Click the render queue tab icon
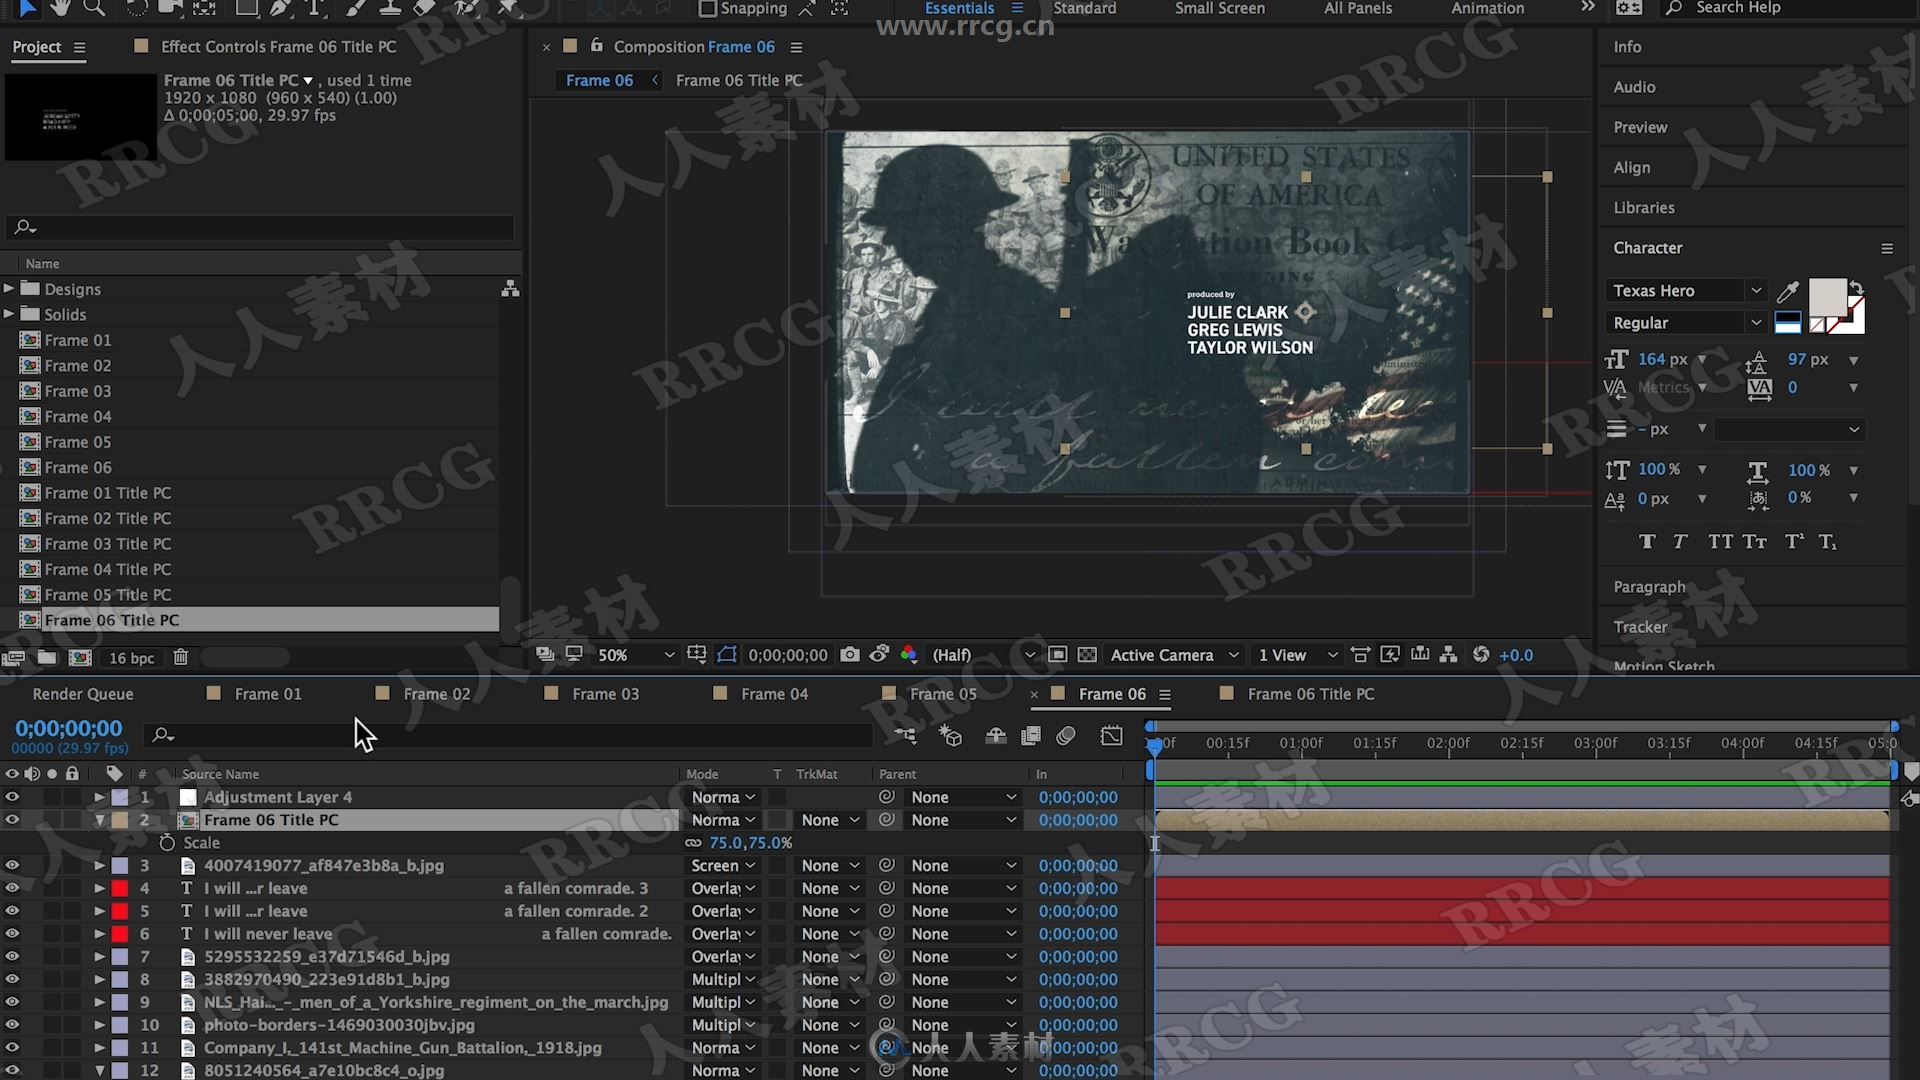This screenshot has height=1080, width=1920. pyautogui.click(x=82, y=692)
